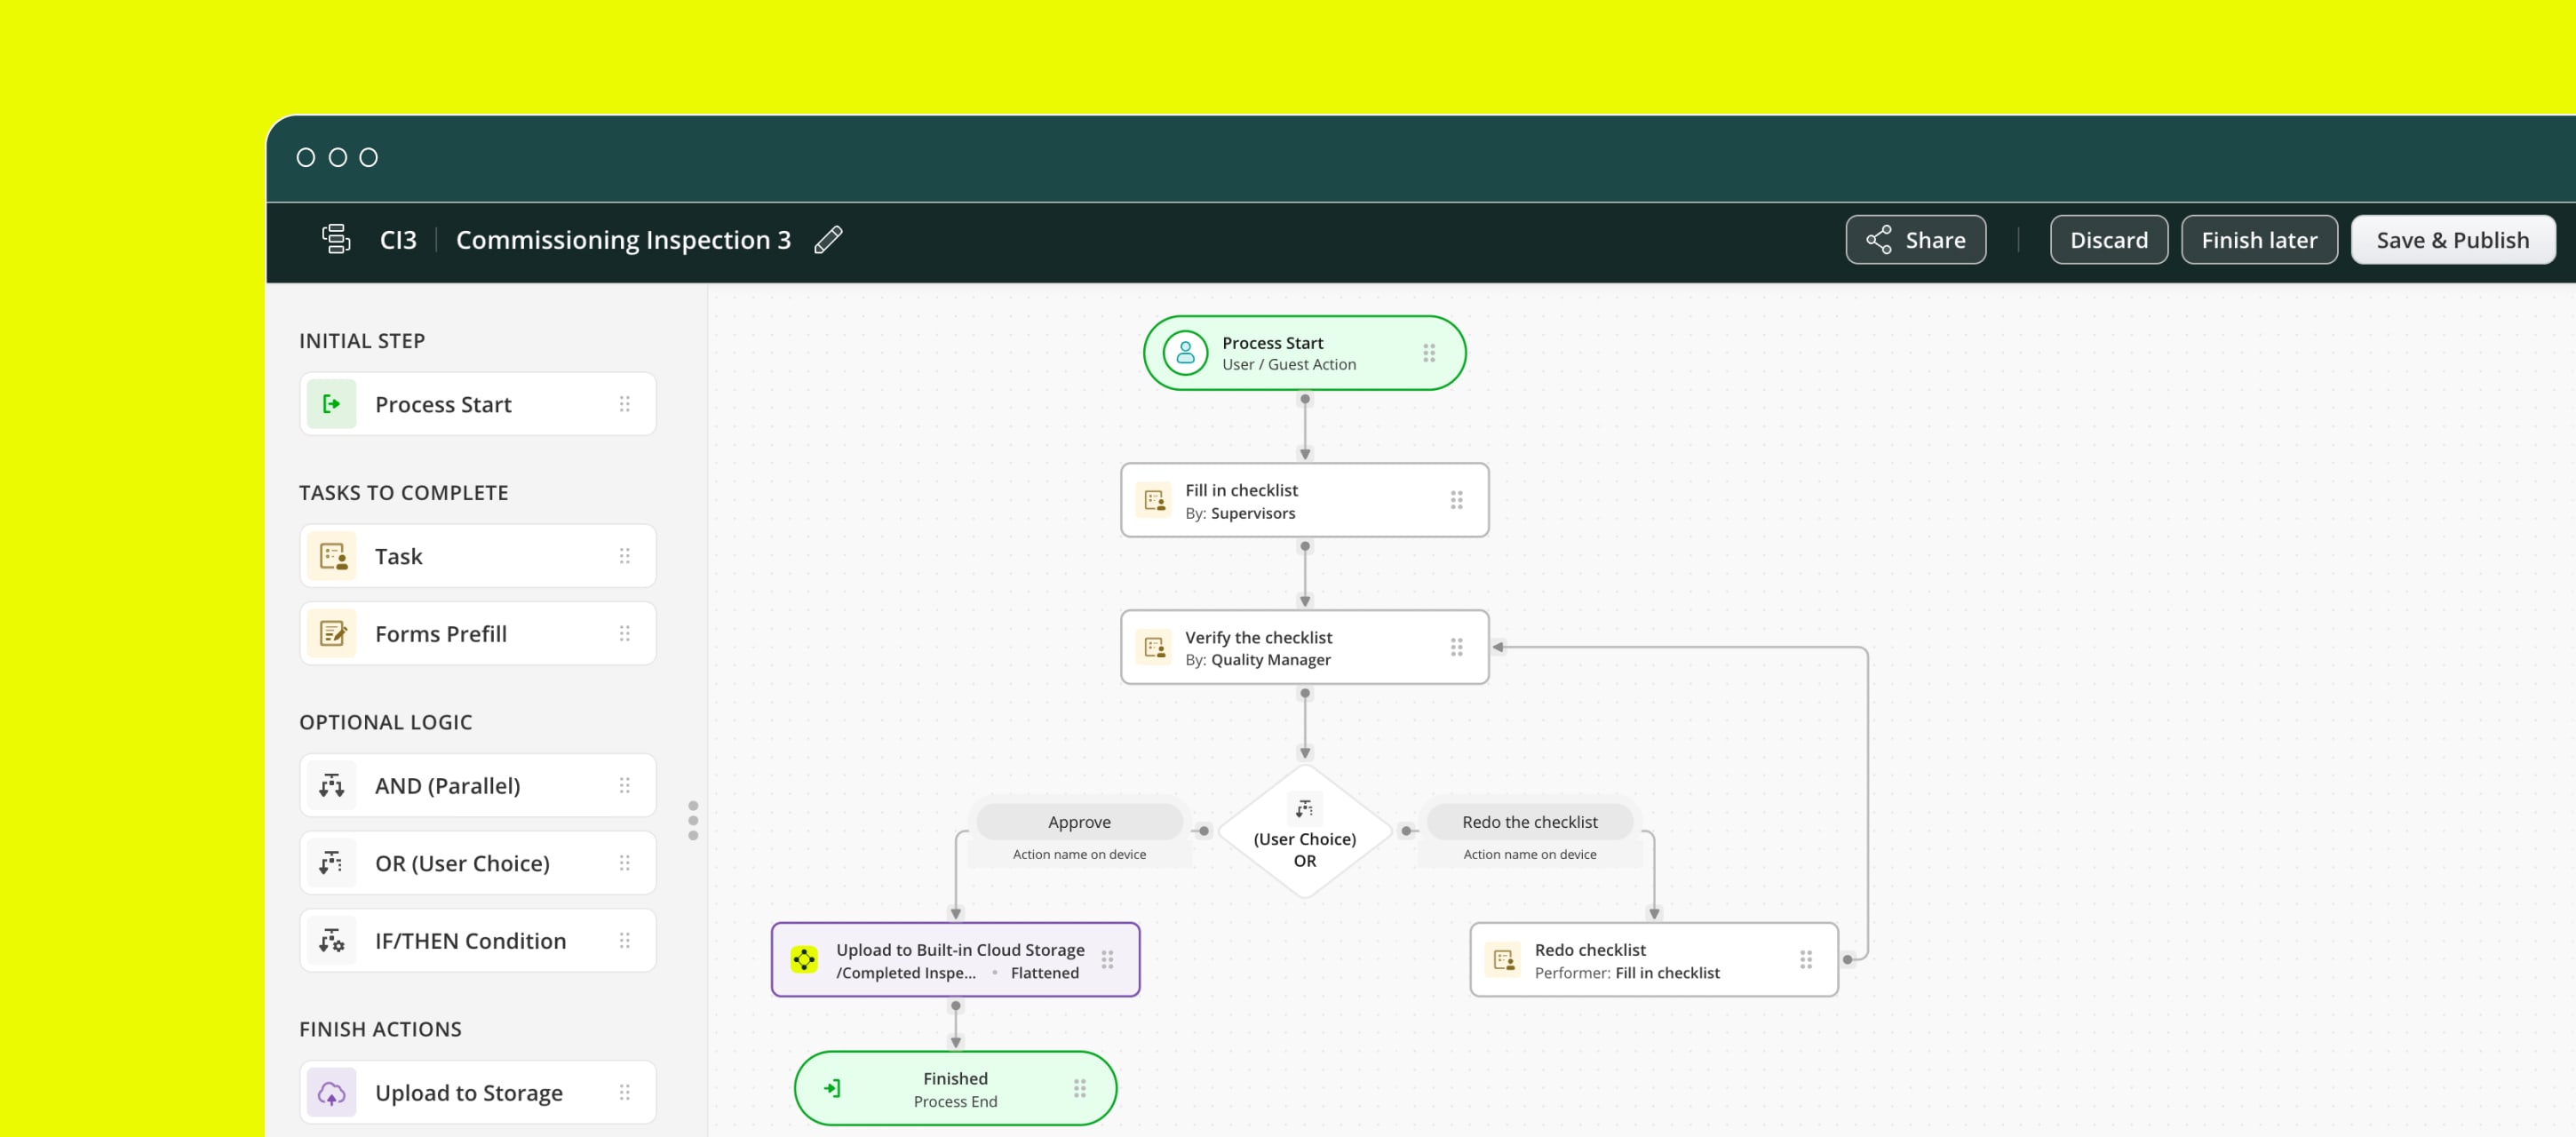
Task: Click the pencil icon to rename workflow
Action: (x=828, y=240)
